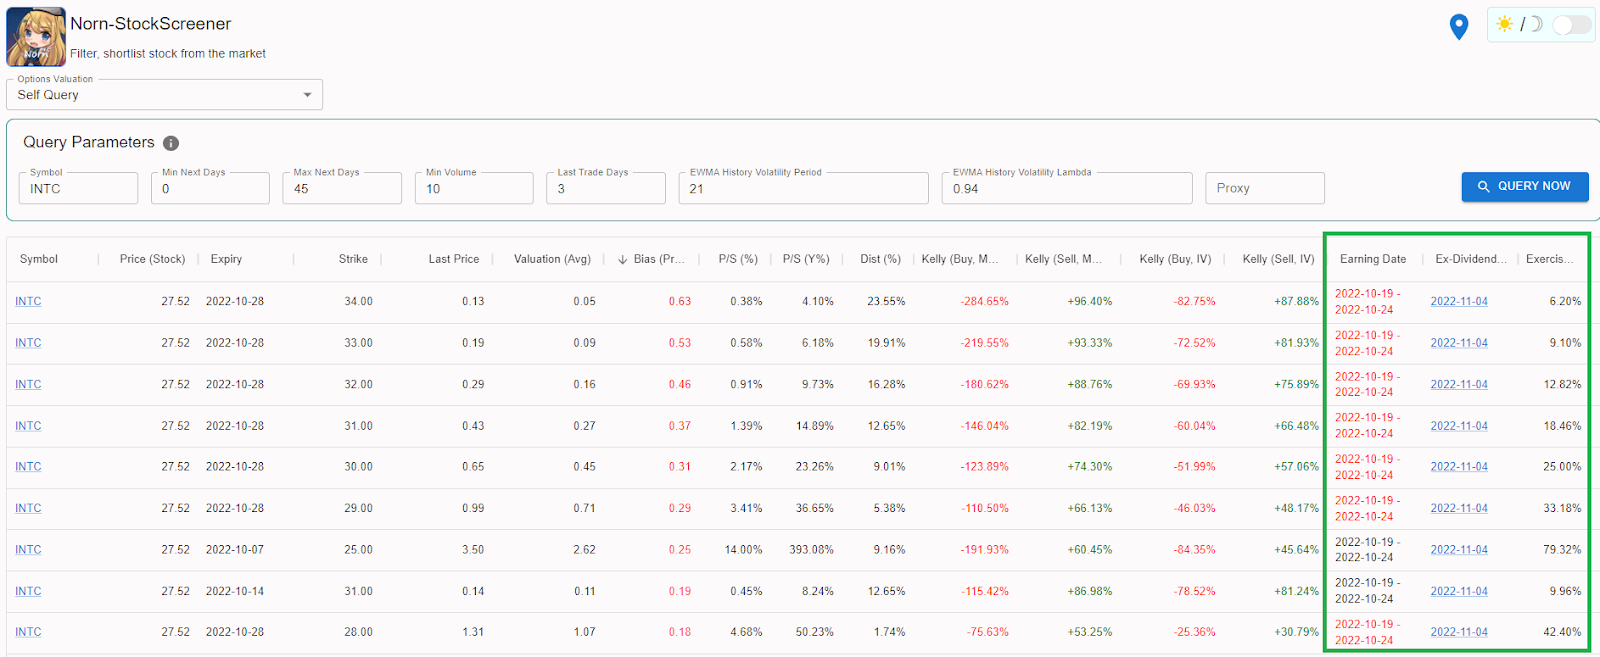The height and width of the screenshot is (657, 1600).
Task: Click the Last Trade Days input field
Action: (606, 188)
